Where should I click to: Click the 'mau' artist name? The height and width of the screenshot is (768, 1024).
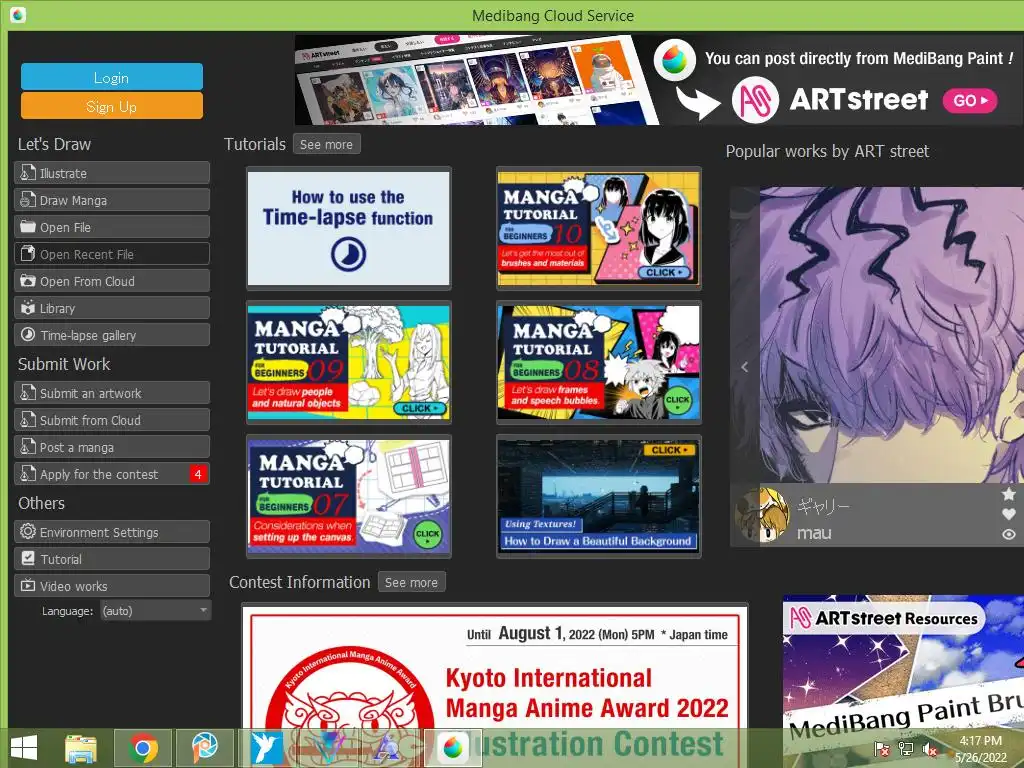coord(814,533)
